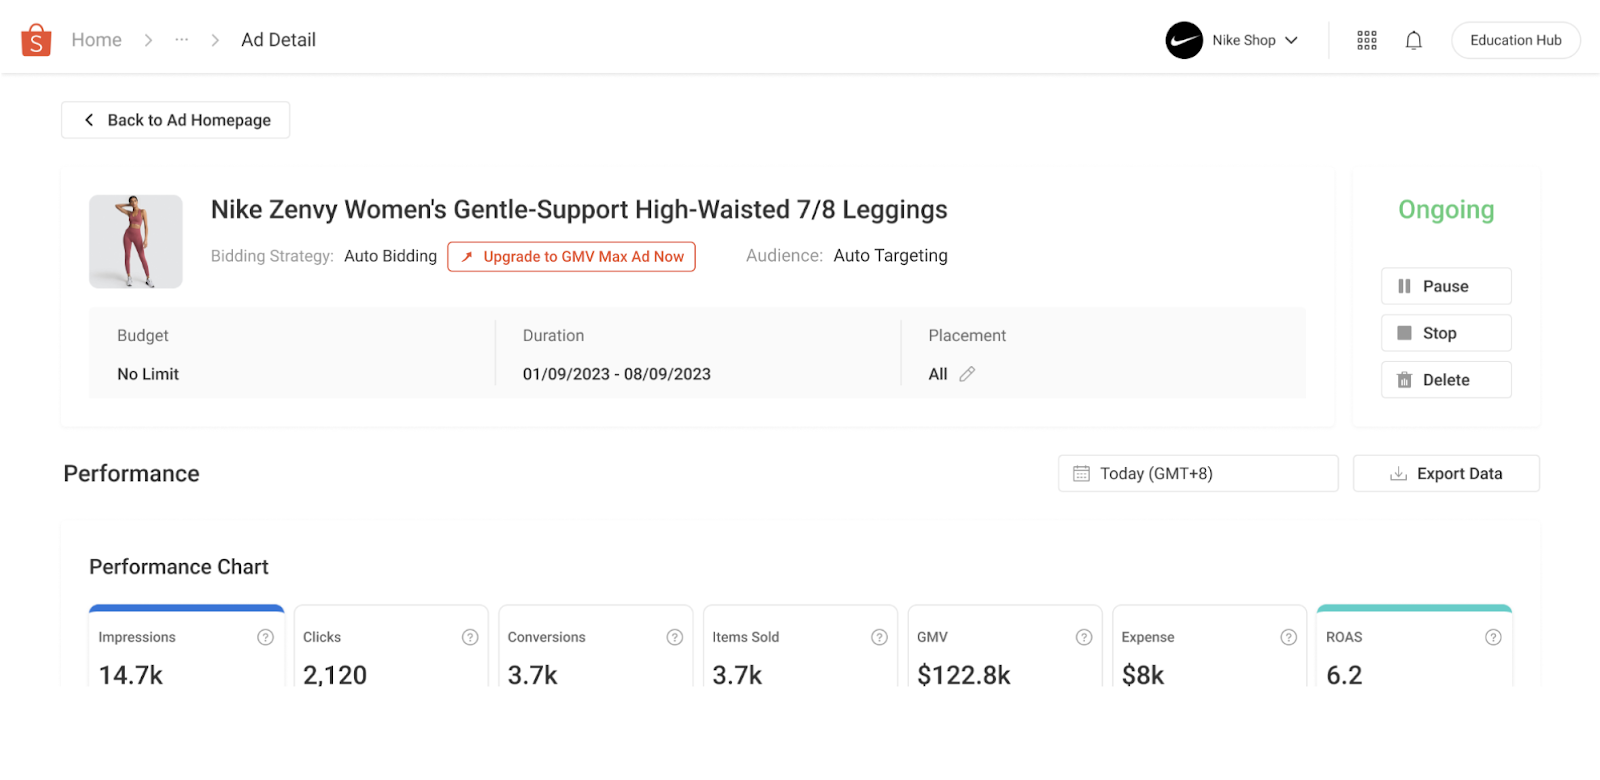1600x780 pixels.
Task: Click the No Limit budget value
Action: (x=148, y=374)
